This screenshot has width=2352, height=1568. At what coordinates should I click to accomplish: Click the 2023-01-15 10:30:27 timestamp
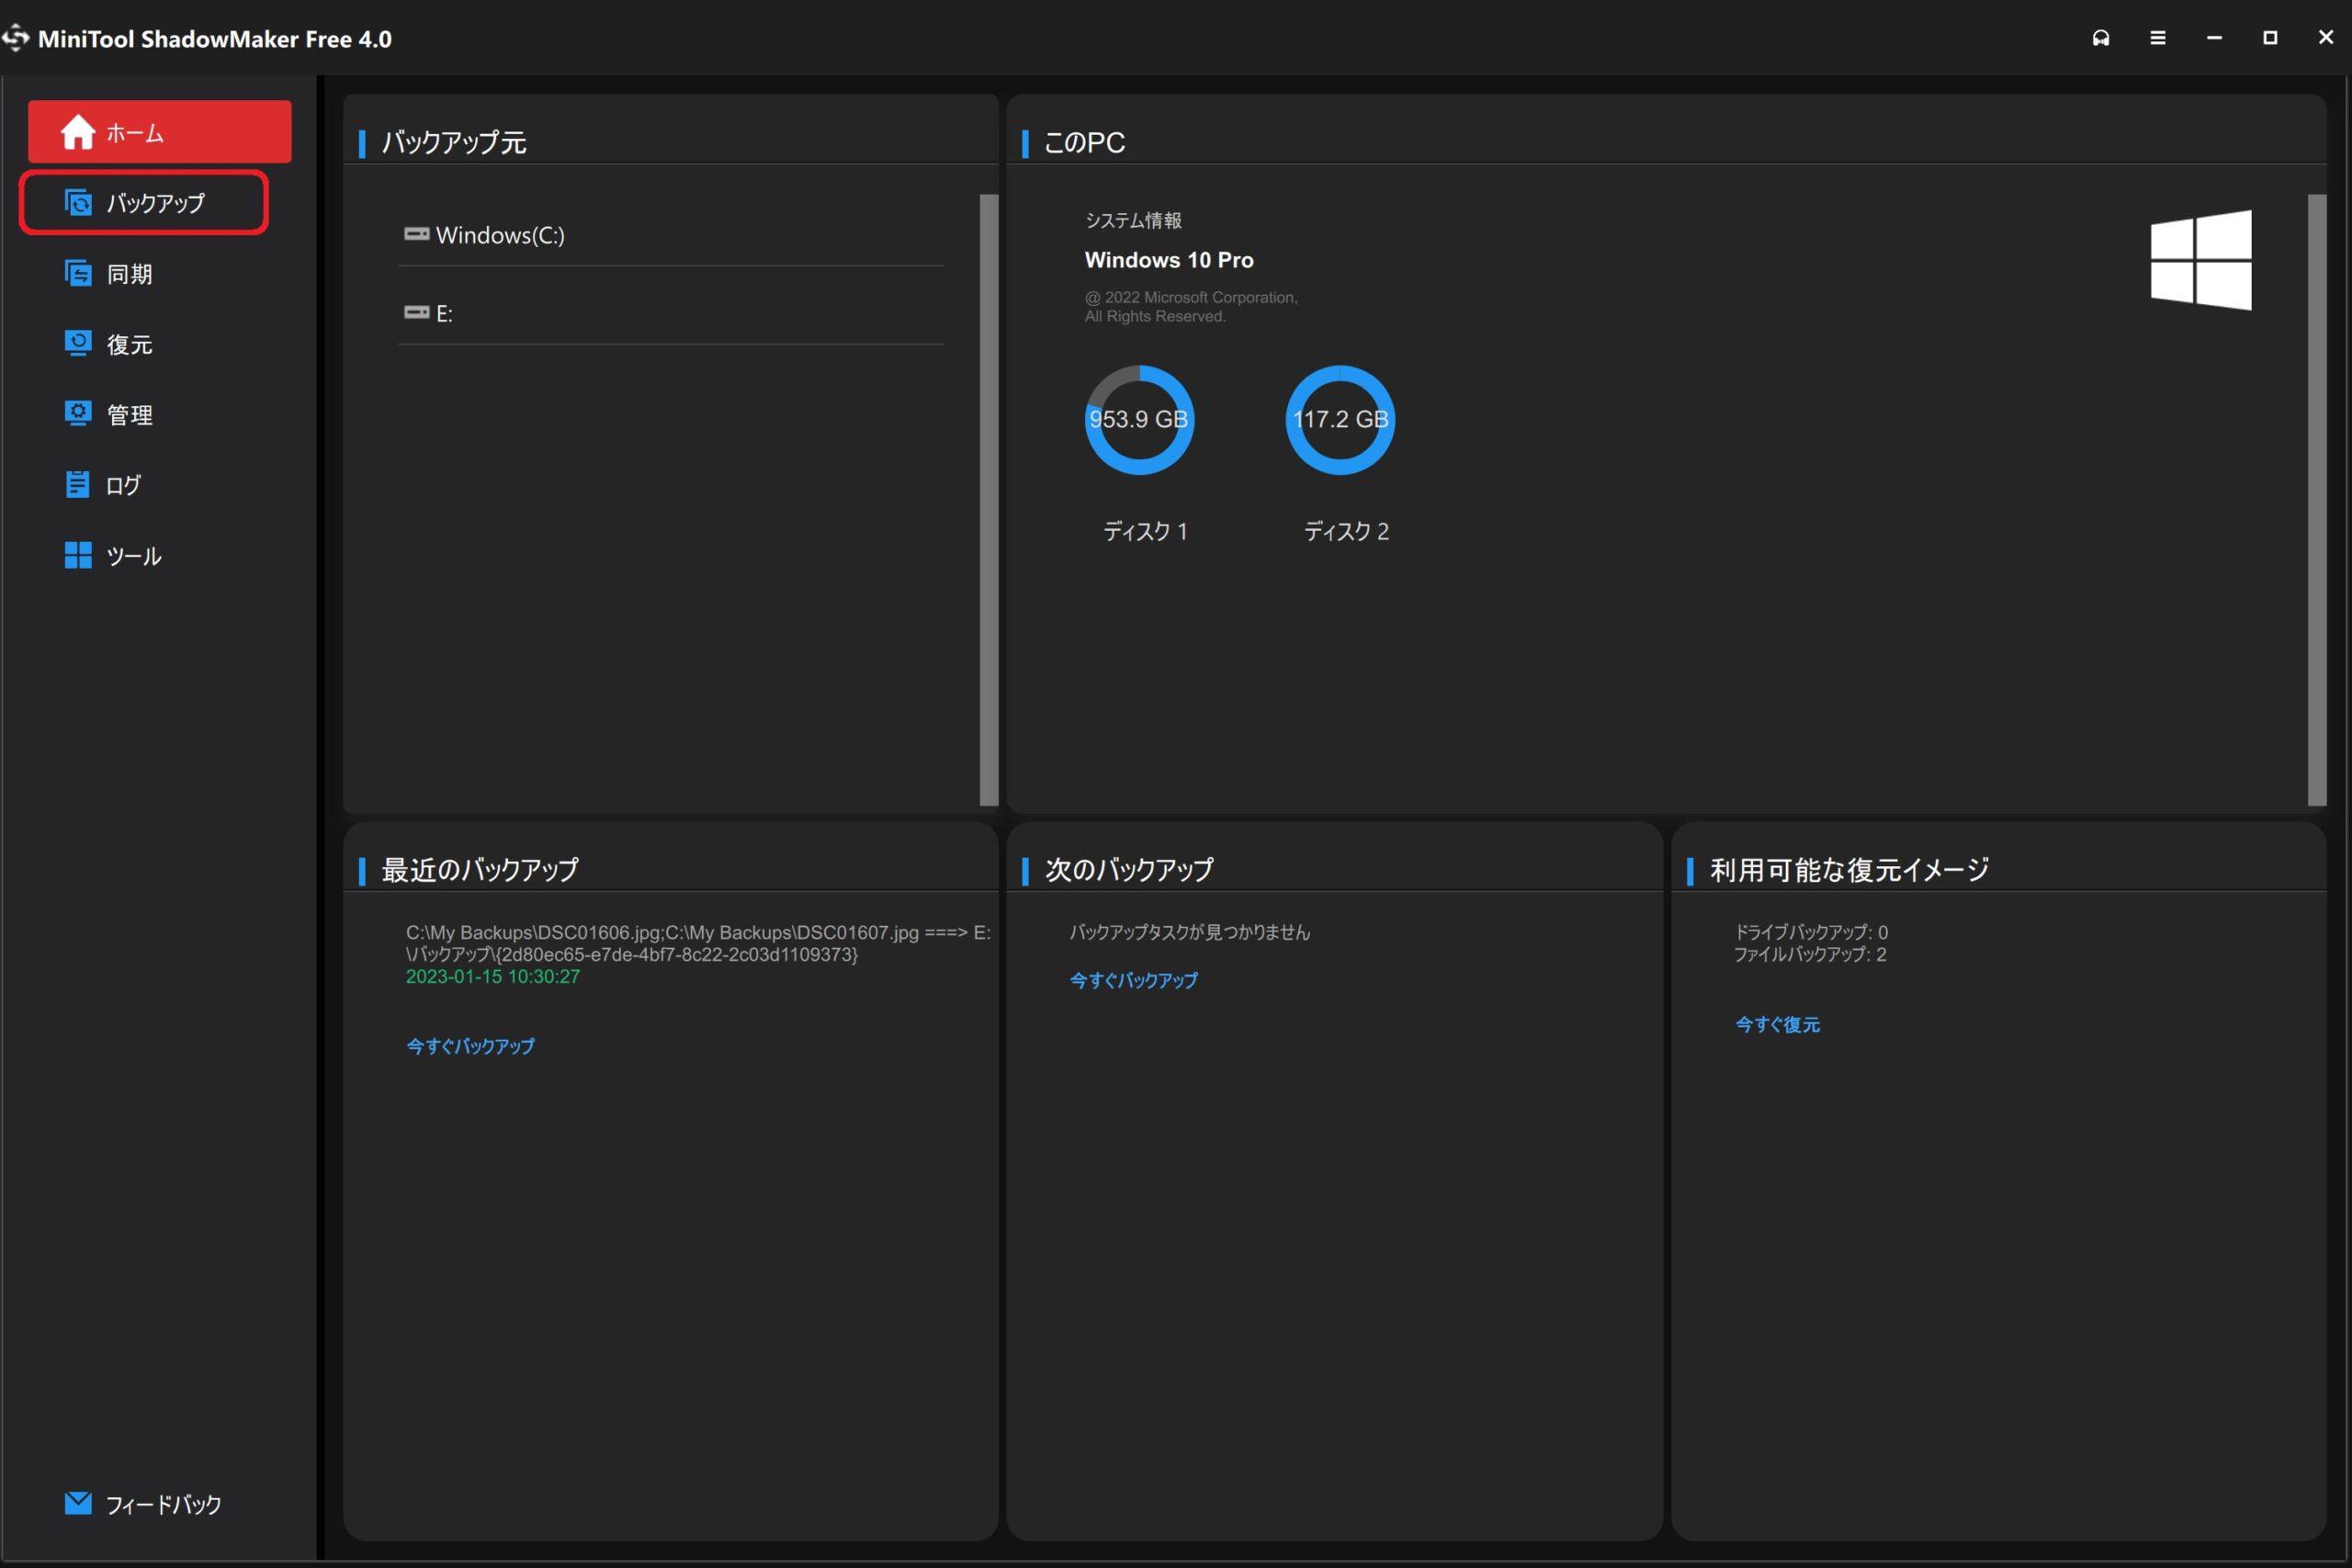(x=493, y=977)
